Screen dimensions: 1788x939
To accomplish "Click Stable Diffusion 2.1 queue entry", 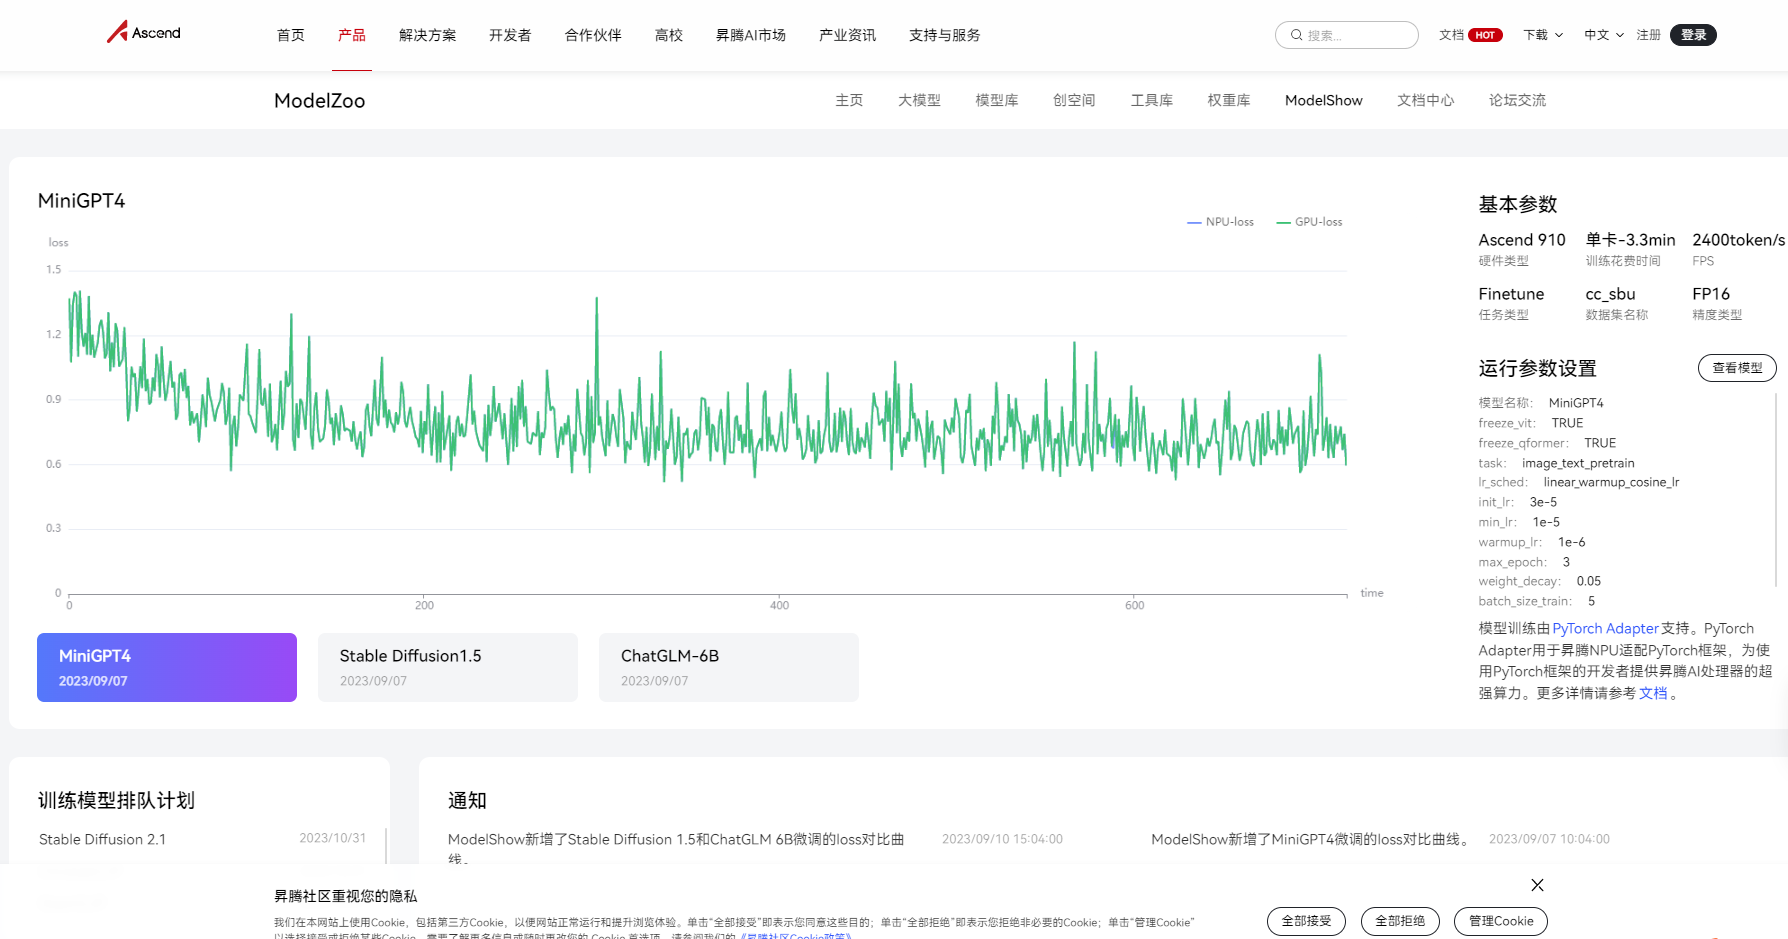I will pyautogui.click(x=102, y=839).
